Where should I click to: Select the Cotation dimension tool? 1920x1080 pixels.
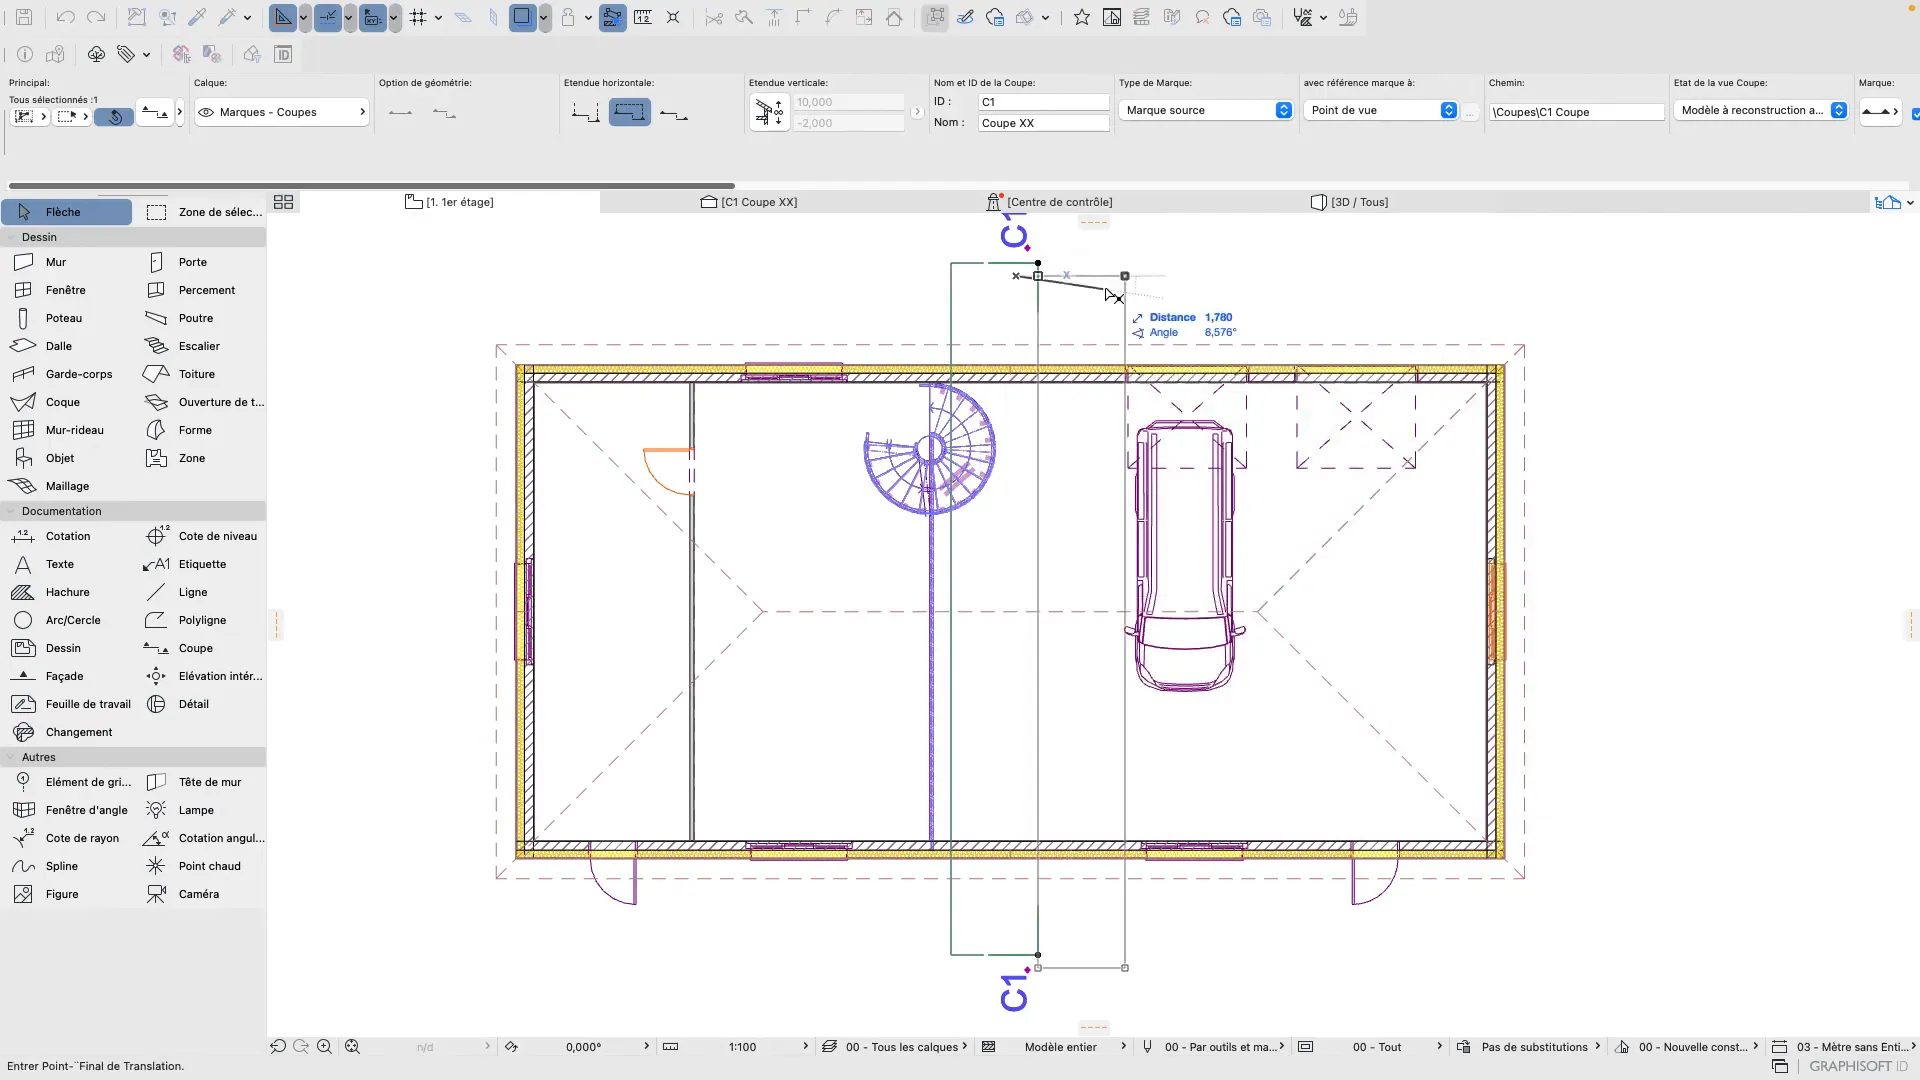point(67,536)
